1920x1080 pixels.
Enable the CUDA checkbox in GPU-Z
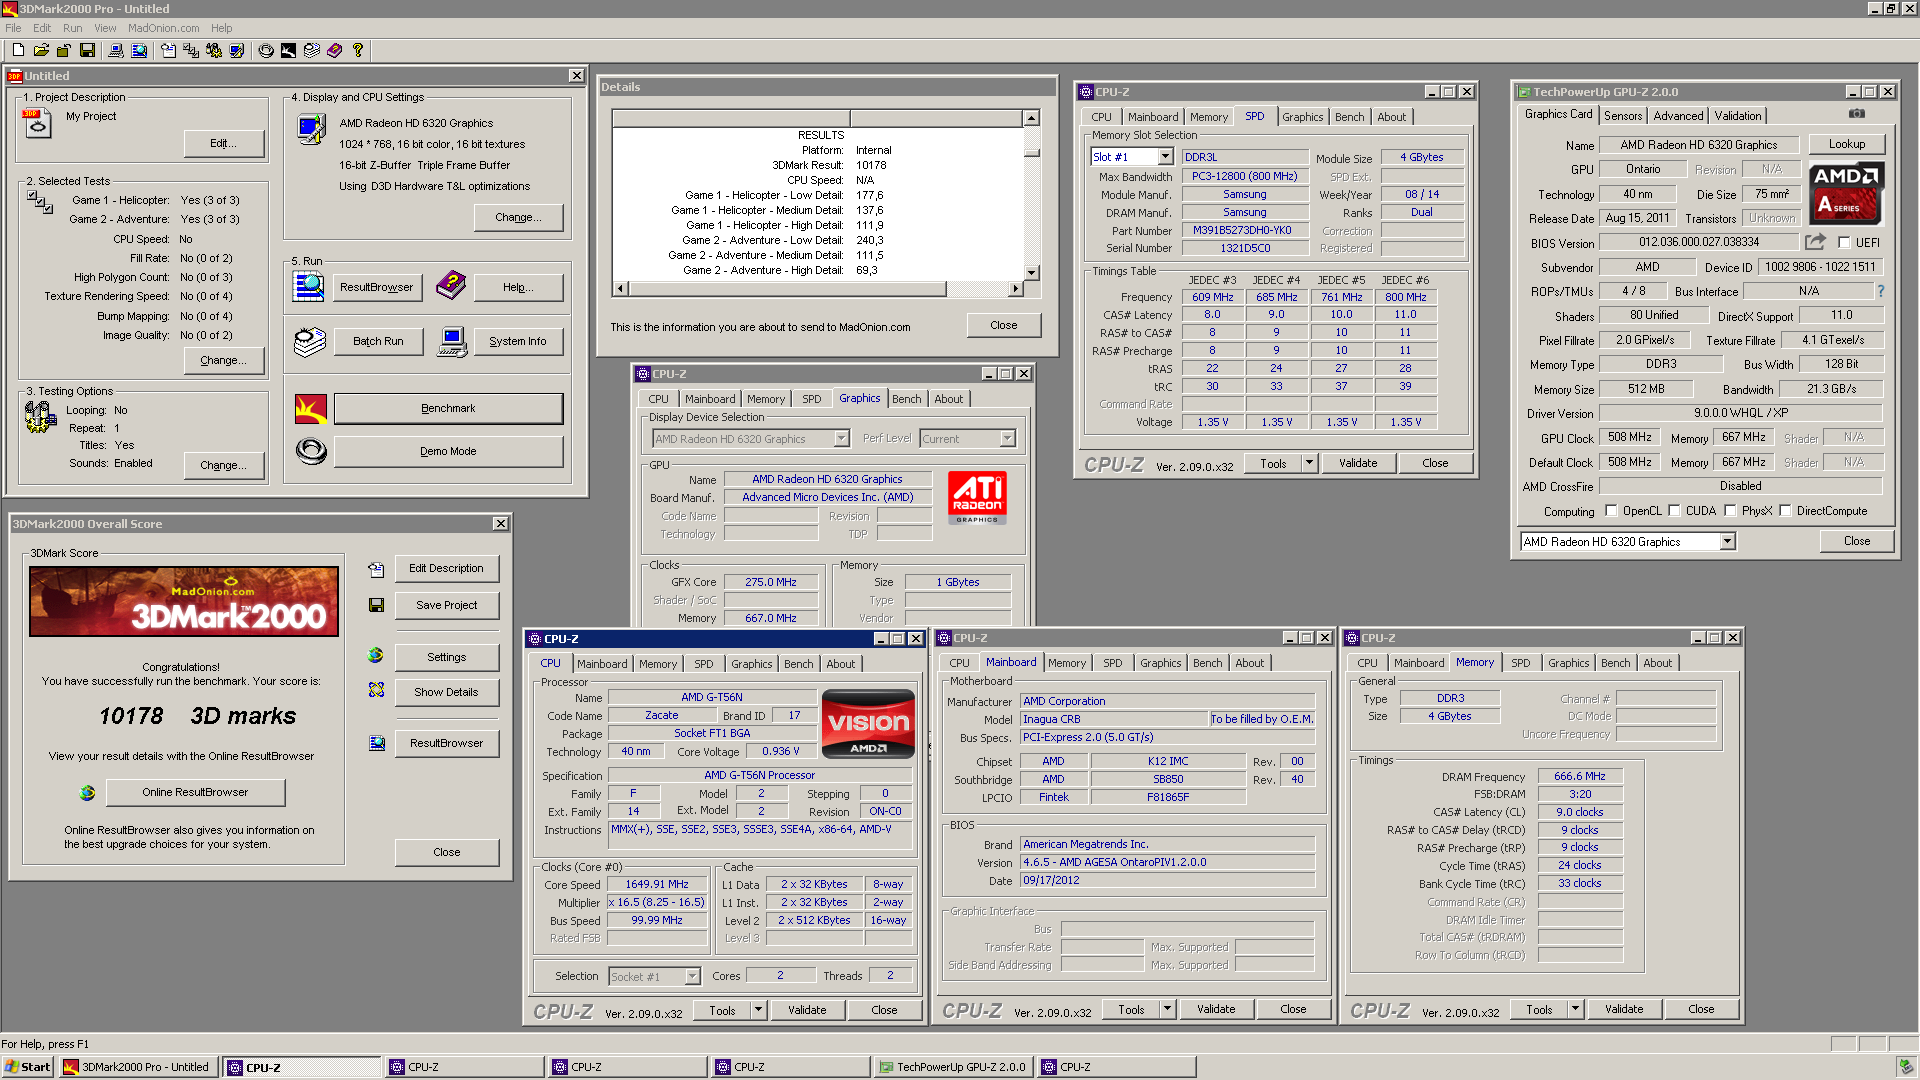(x=1674, y=511)
